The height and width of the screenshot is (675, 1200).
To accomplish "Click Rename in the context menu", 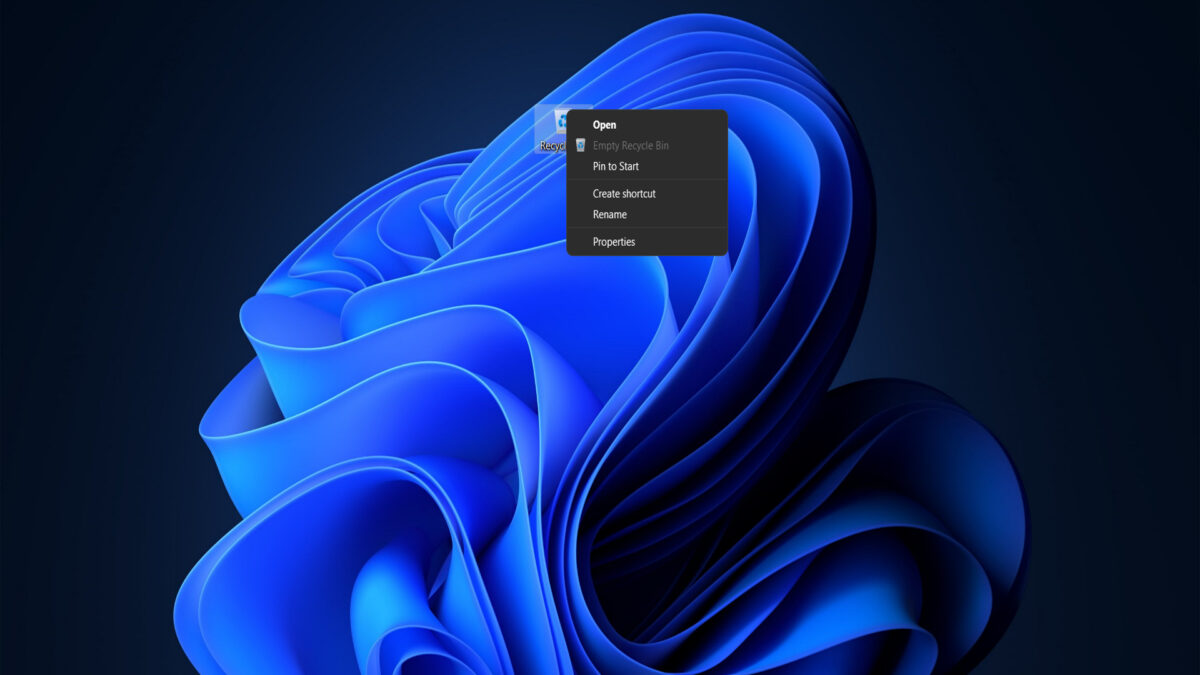I will pos(646,215).
